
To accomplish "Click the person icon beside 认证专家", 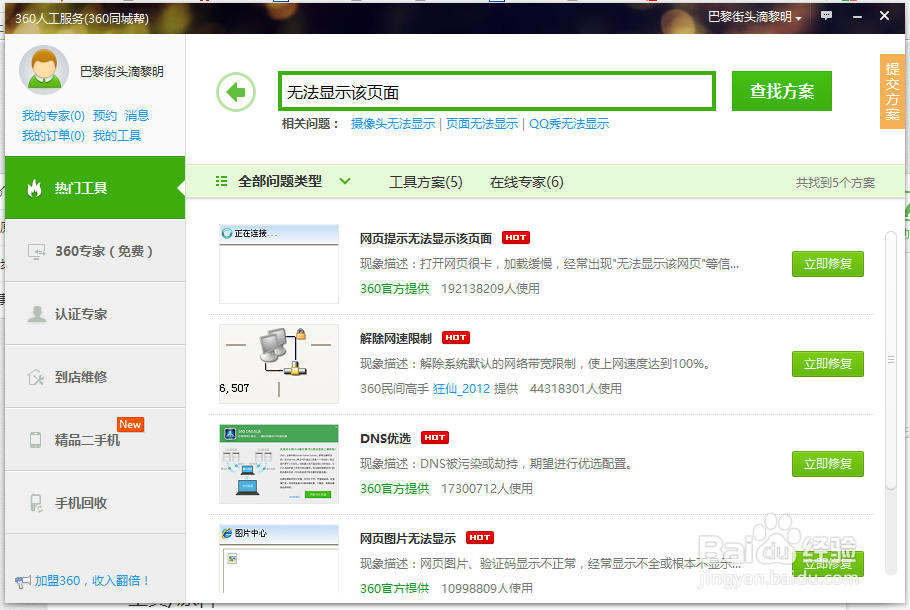I will [37, 314].
